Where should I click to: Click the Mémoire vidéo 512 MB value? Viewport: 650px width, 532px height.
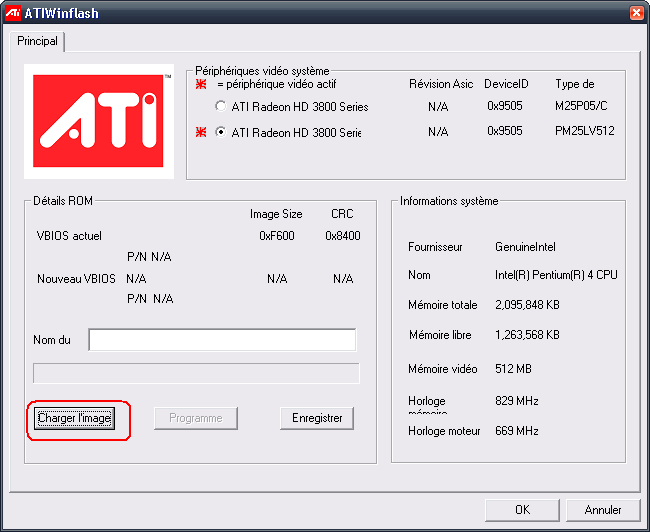(513, 369)
